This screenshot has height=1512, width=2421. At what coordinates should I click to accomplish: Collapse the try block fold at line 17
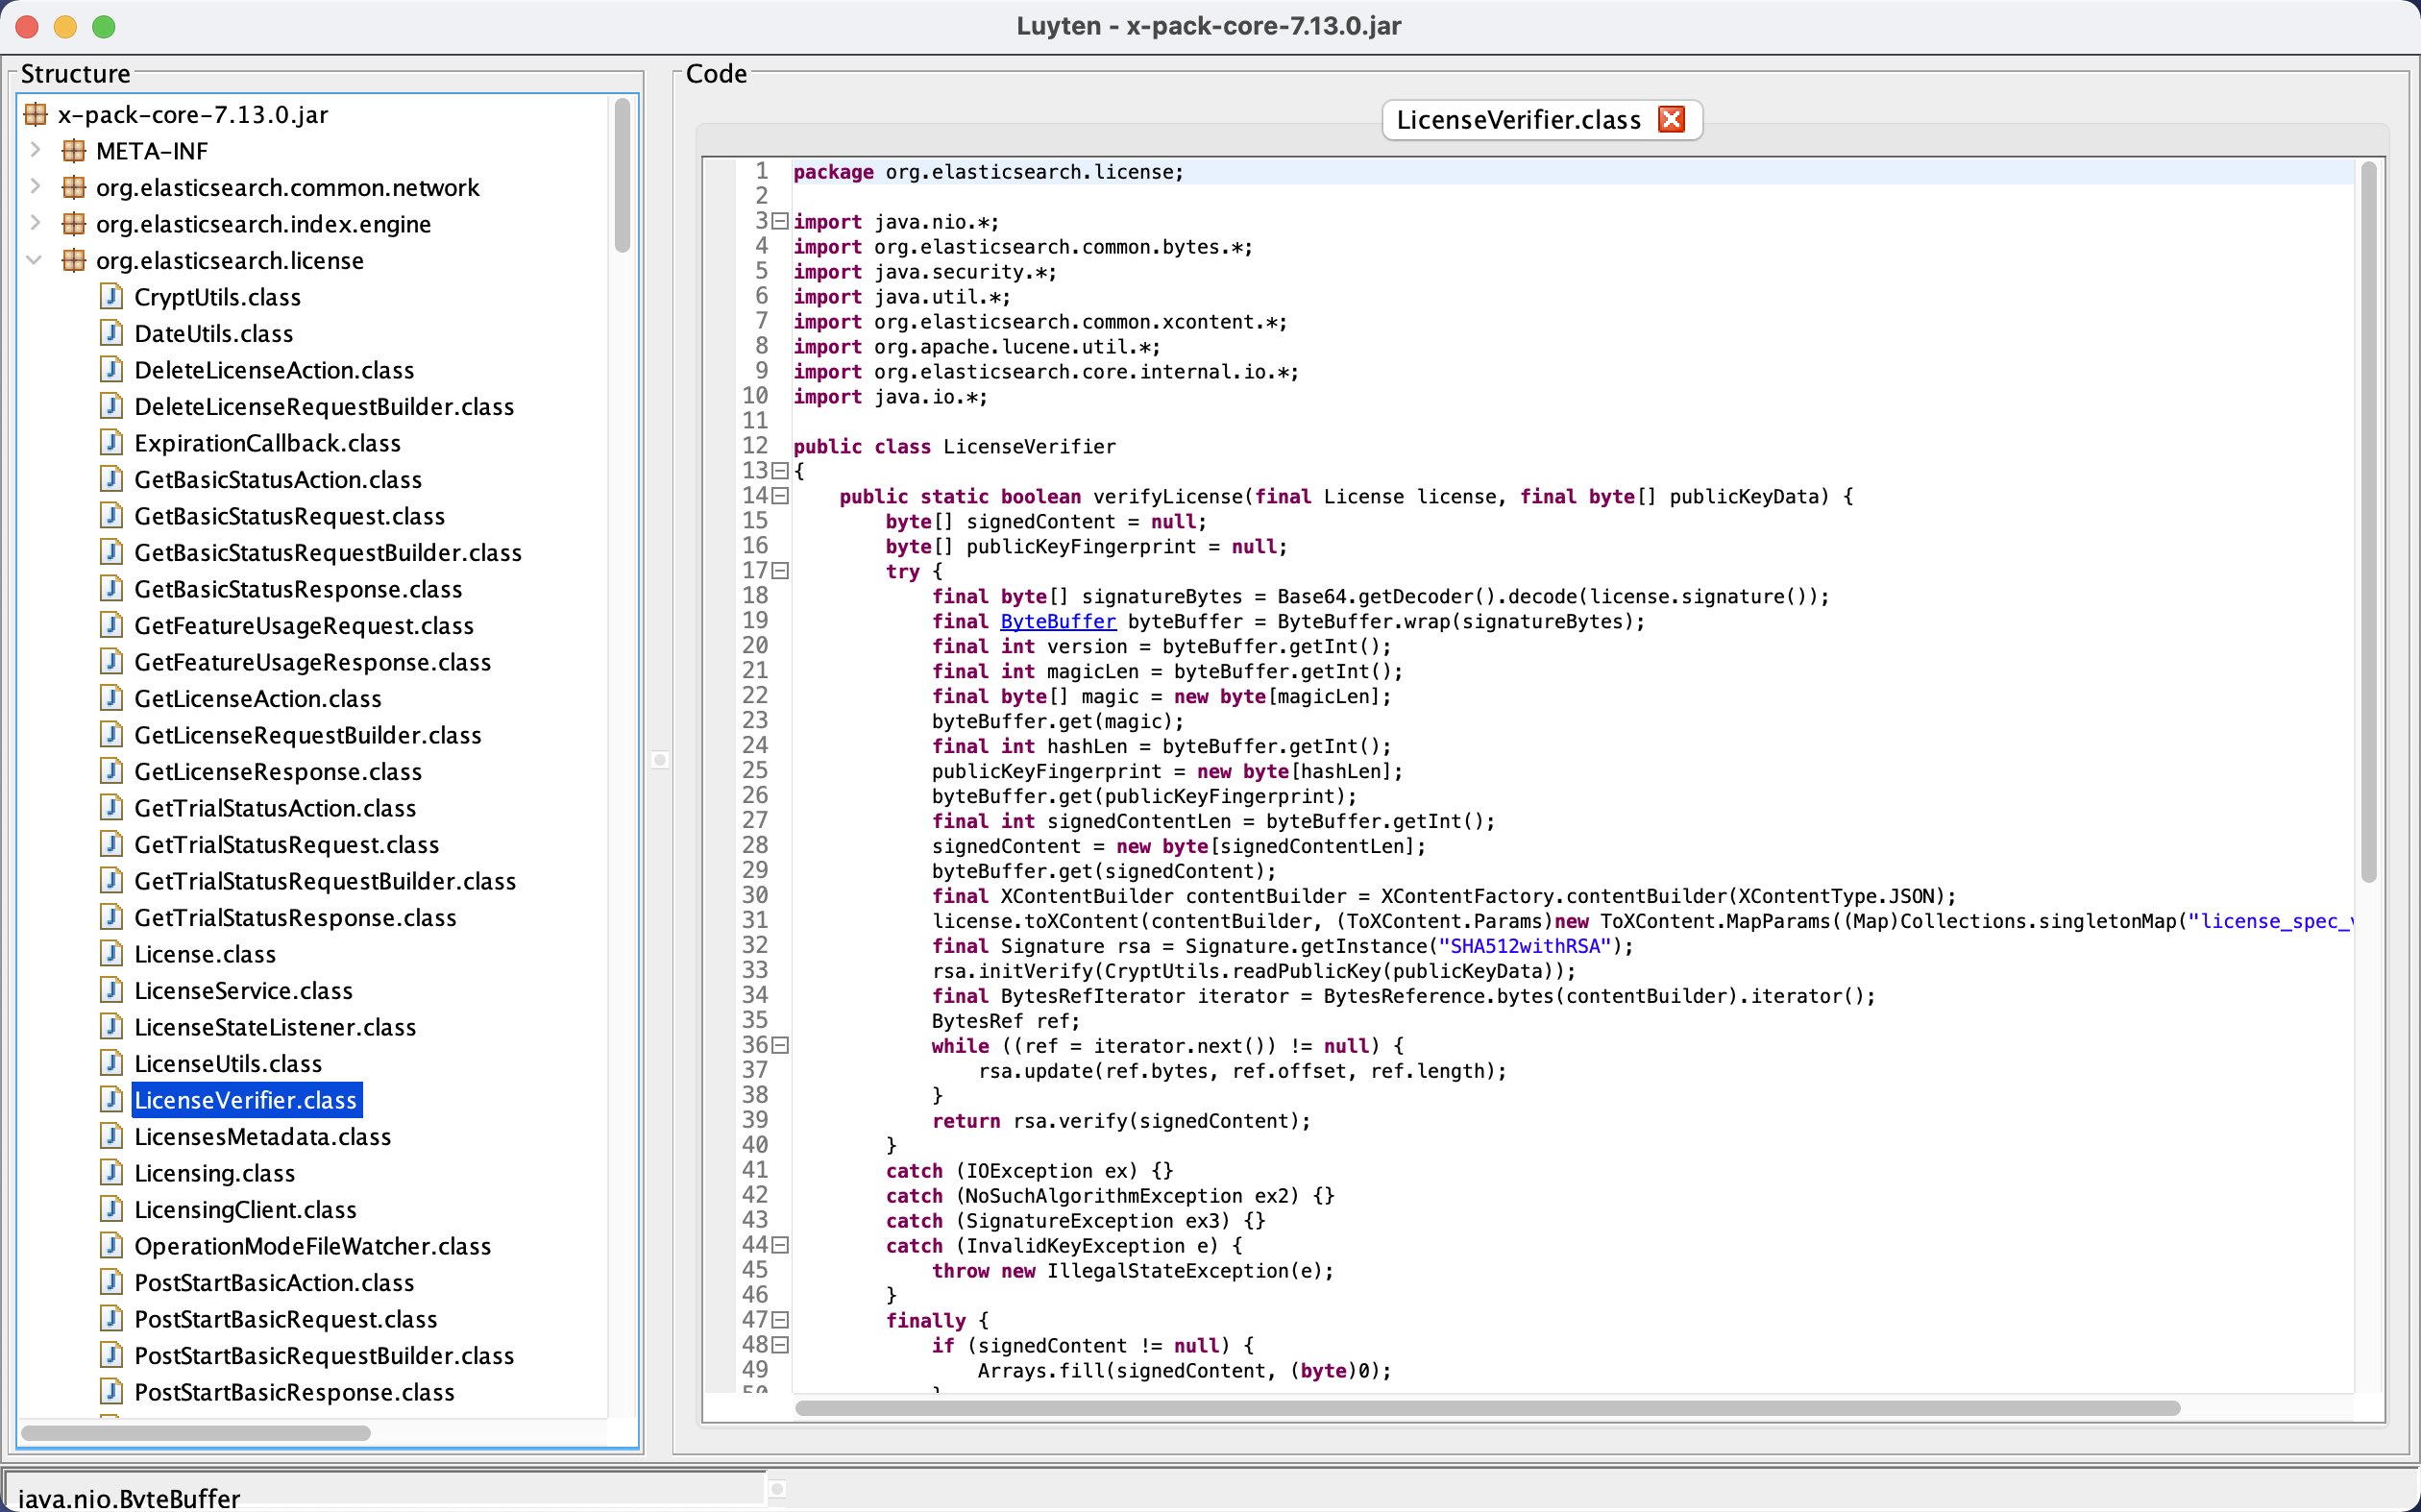click(x=780, y=570)
